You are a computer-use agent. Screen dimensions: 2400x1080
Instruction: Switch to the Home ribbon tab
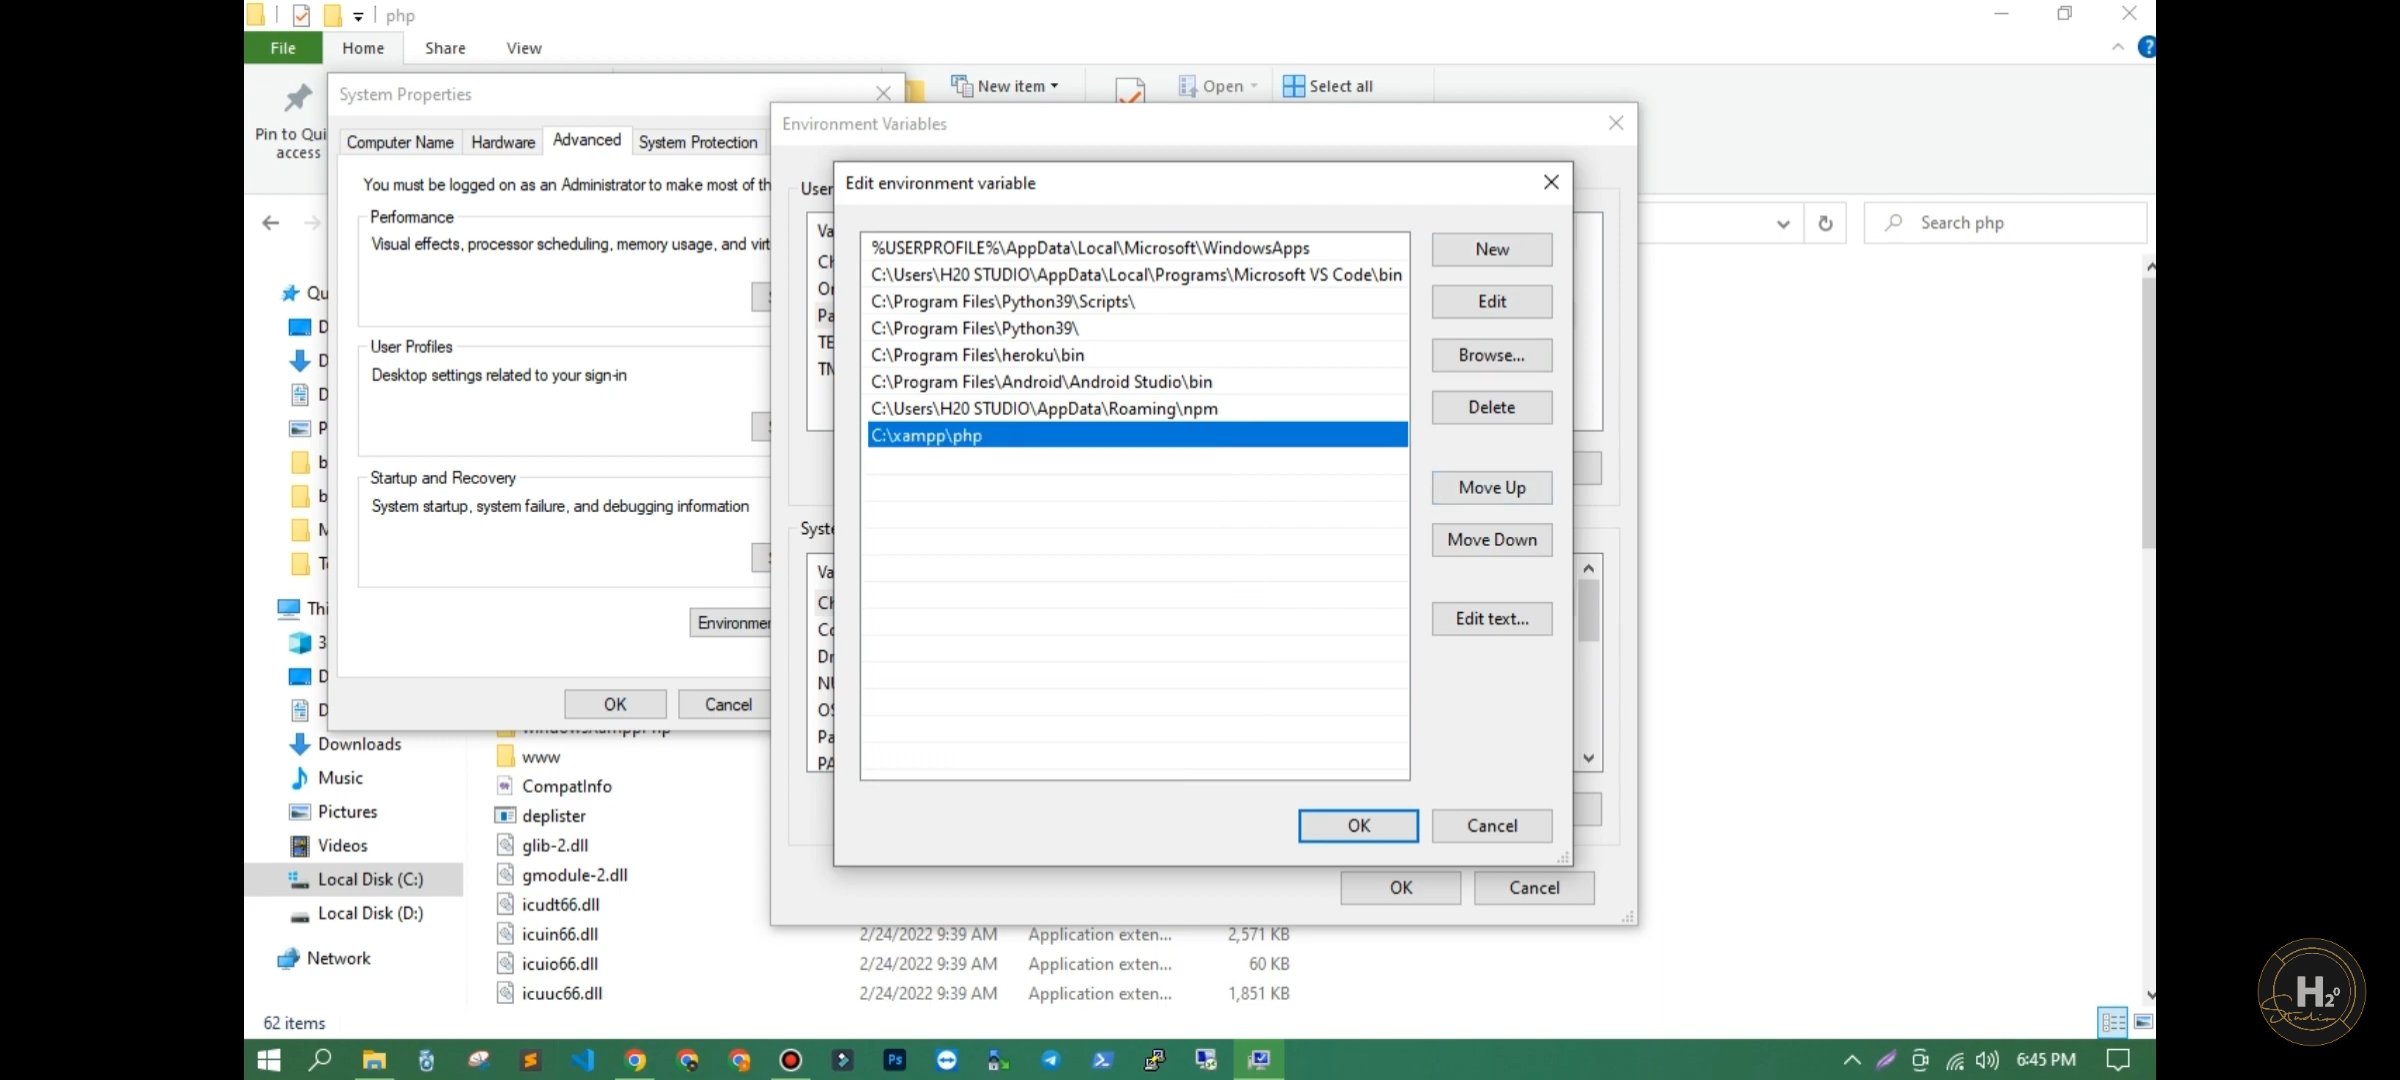tap(363, 48)
